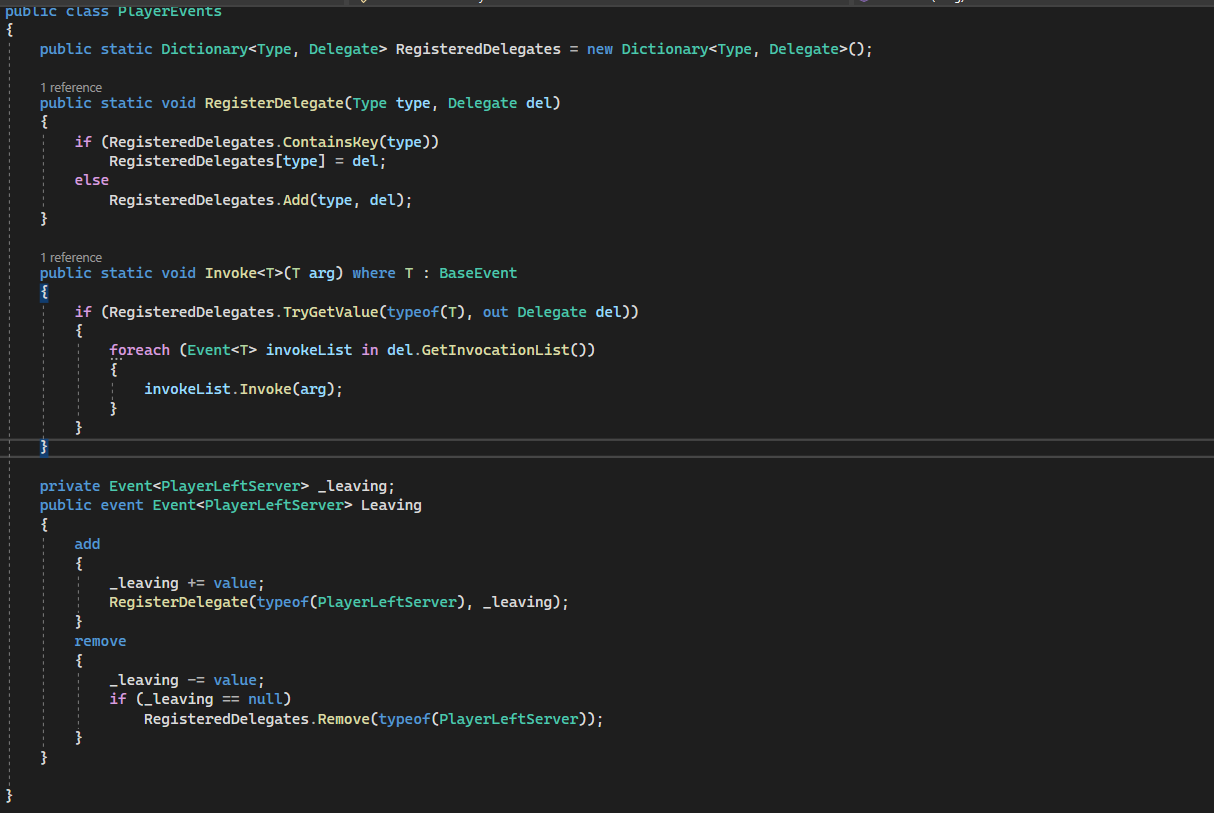Viewport: 1214px width, 813px height.
Task: Click the '+=' operator in the add accessor
Action: (196, 583)
